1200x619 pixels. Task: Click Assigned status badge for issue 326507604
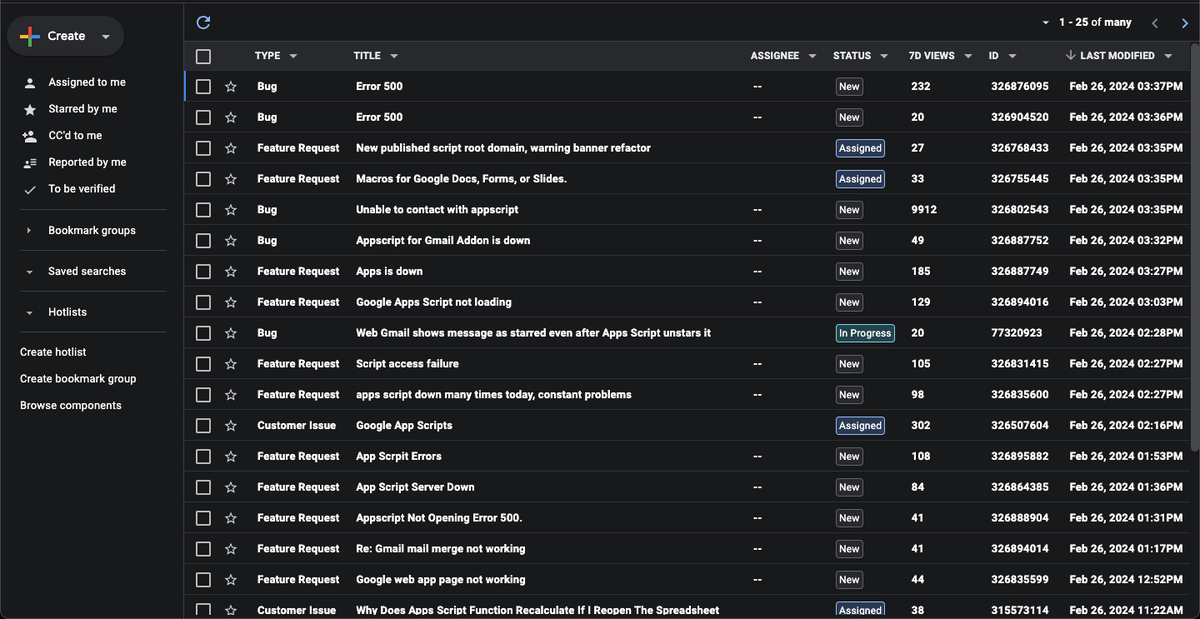click(860, 426)
